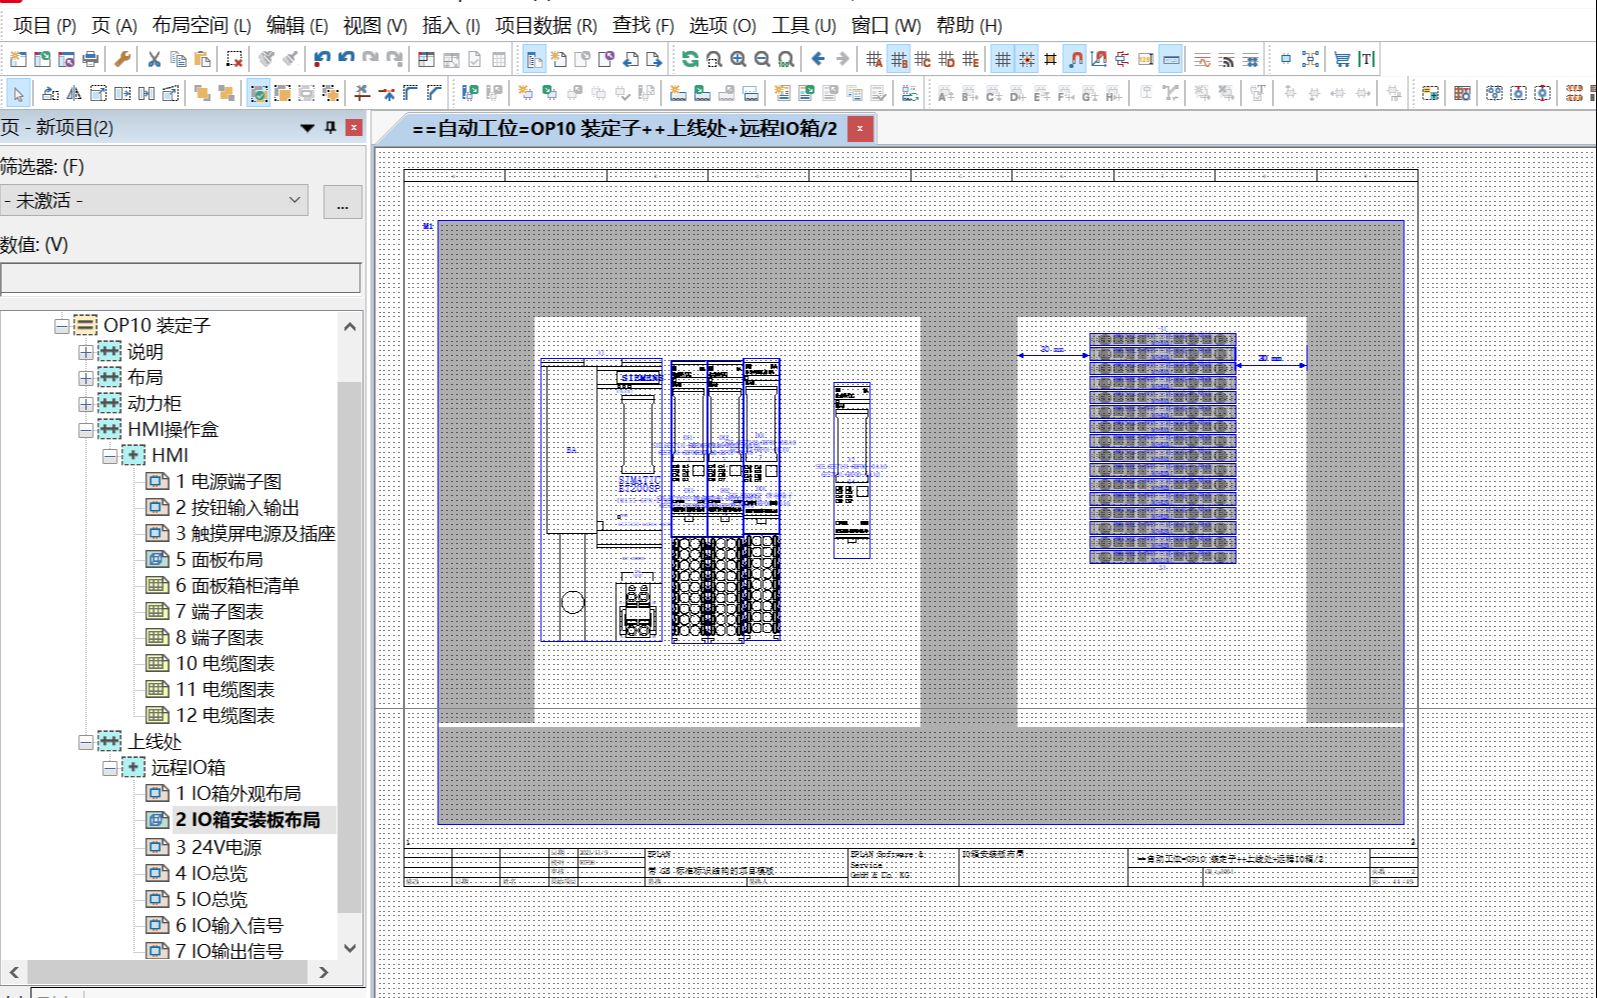
Task: Click the blue Back navigation arrow
Action: tap(818, 60)
